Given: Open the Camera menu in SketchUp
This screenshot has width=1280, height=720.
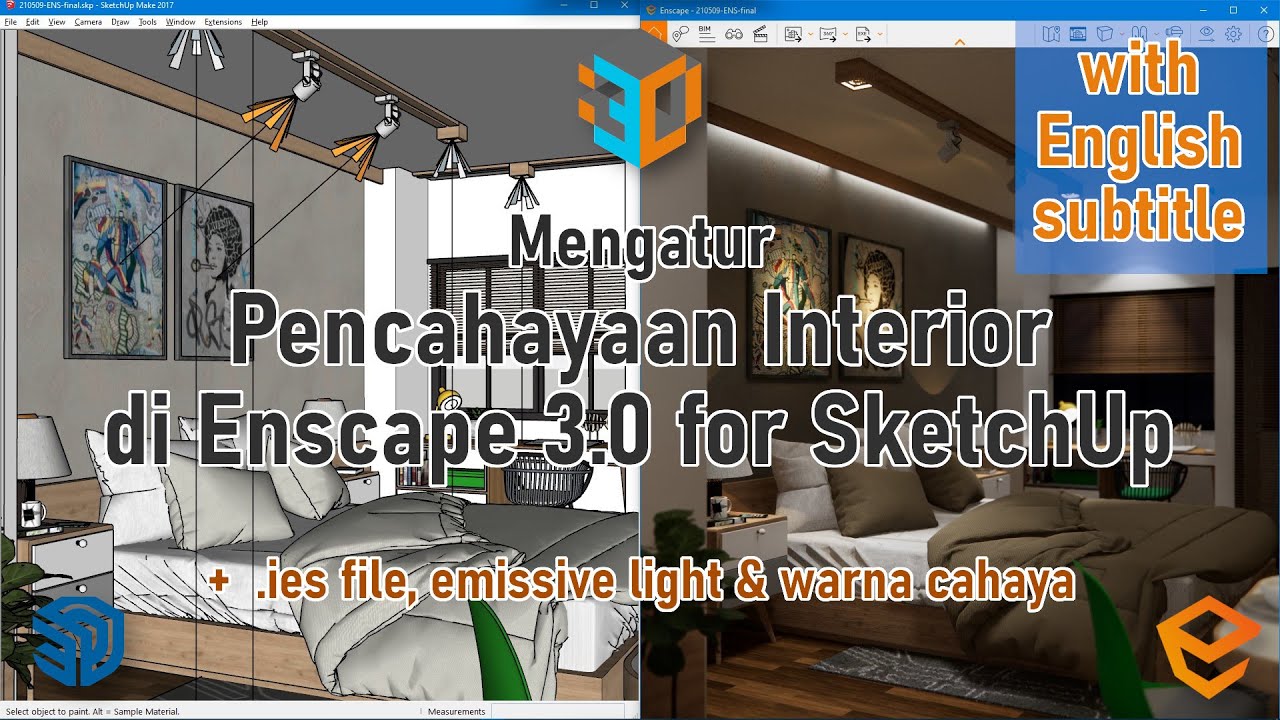Looking at the screenshot, I should [88, 21].
